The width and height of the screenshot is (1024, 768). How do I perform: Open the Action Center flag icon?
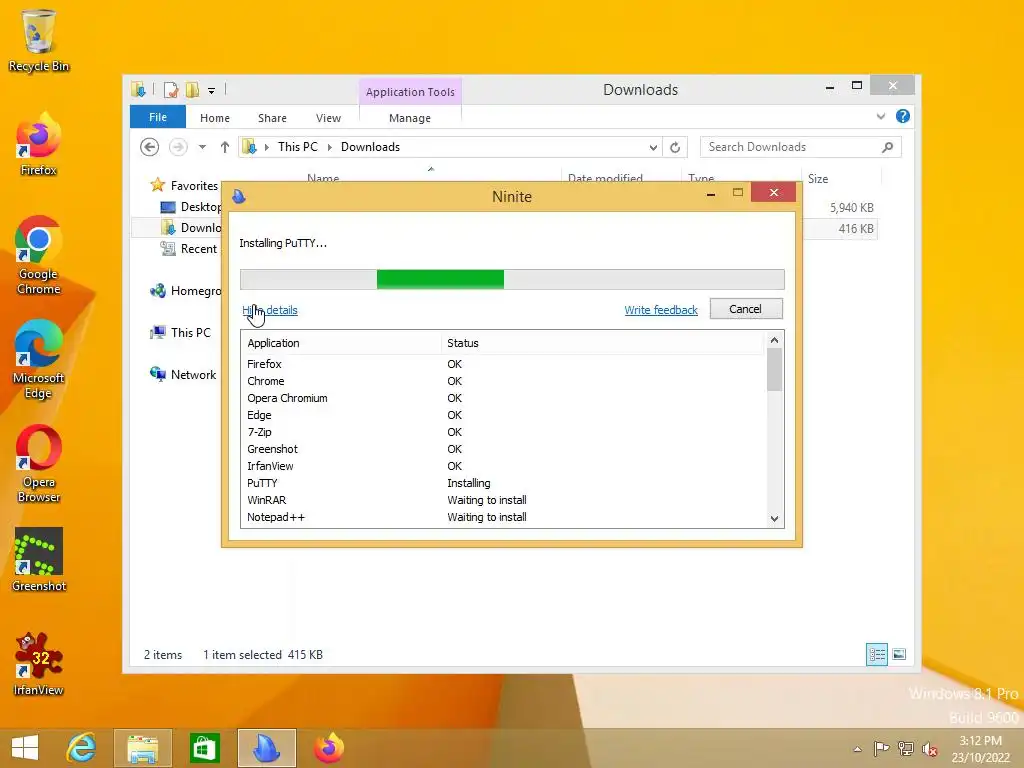pos(881,748)
